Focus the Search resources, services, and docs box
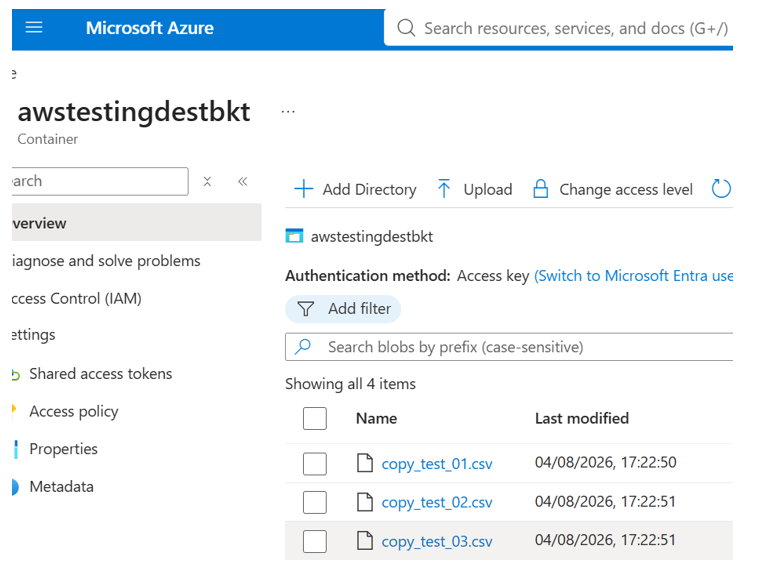The width and height of the screenshot is (775, 585). click(x=559, y=28)
